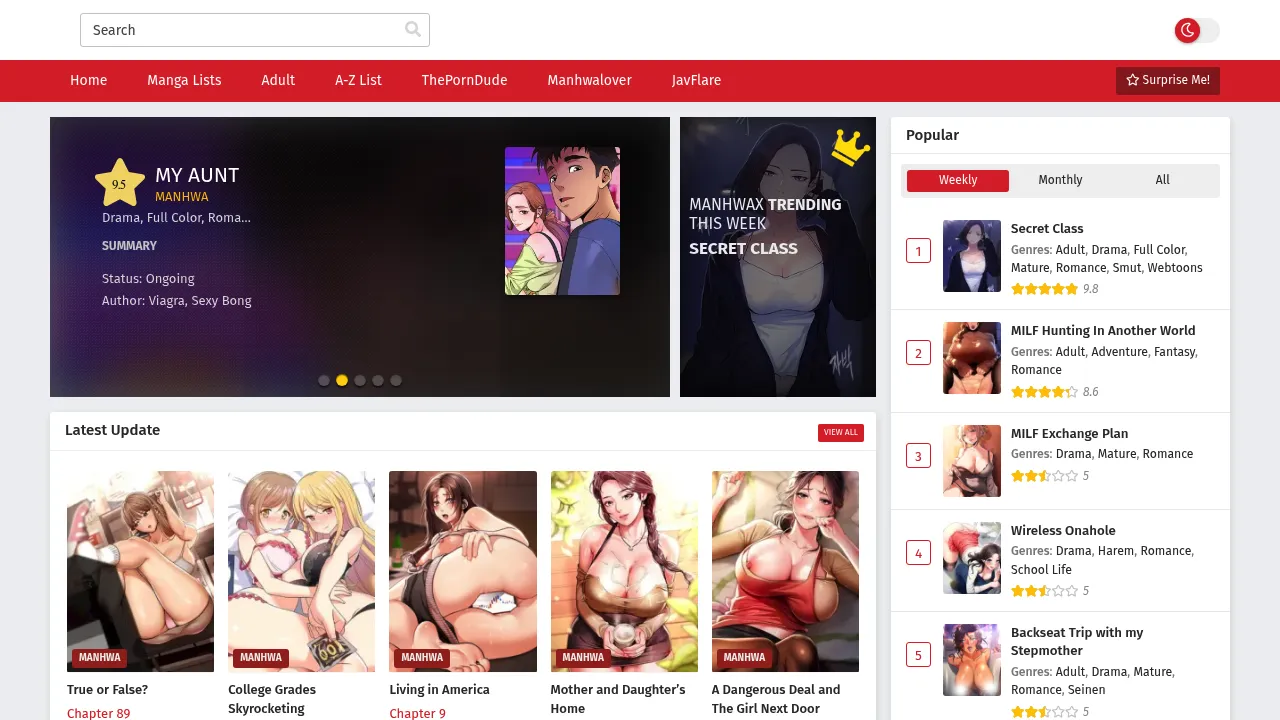This screenshot has height=720, width=1280.
Task: Open Chapter 89 link of True or False?
Action: tap(98, 713)
